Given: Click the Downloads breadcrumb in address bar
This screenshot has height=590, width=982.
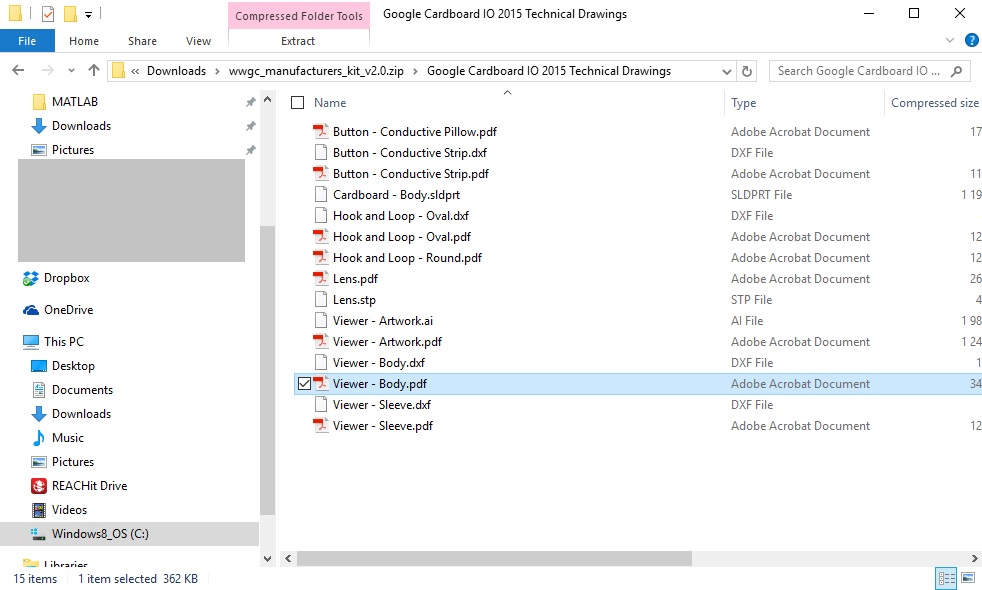Looking at the screenshot, I should click(x=176, y=71).
